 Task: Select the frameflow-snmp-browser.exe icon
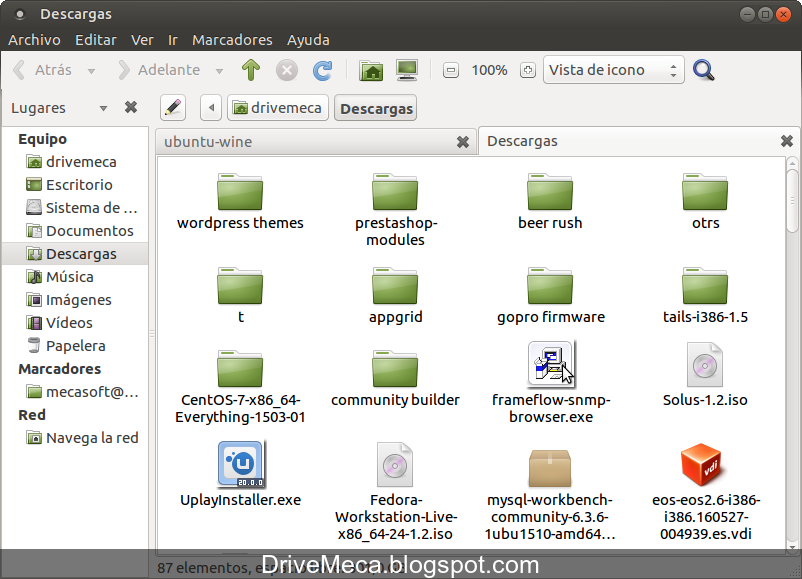click(x=549, y=364)
